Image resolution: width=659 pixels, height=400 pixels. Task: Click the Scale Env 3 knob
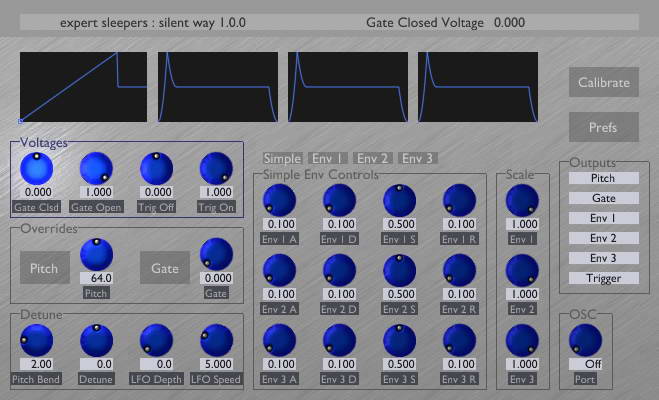click(522, 340)
